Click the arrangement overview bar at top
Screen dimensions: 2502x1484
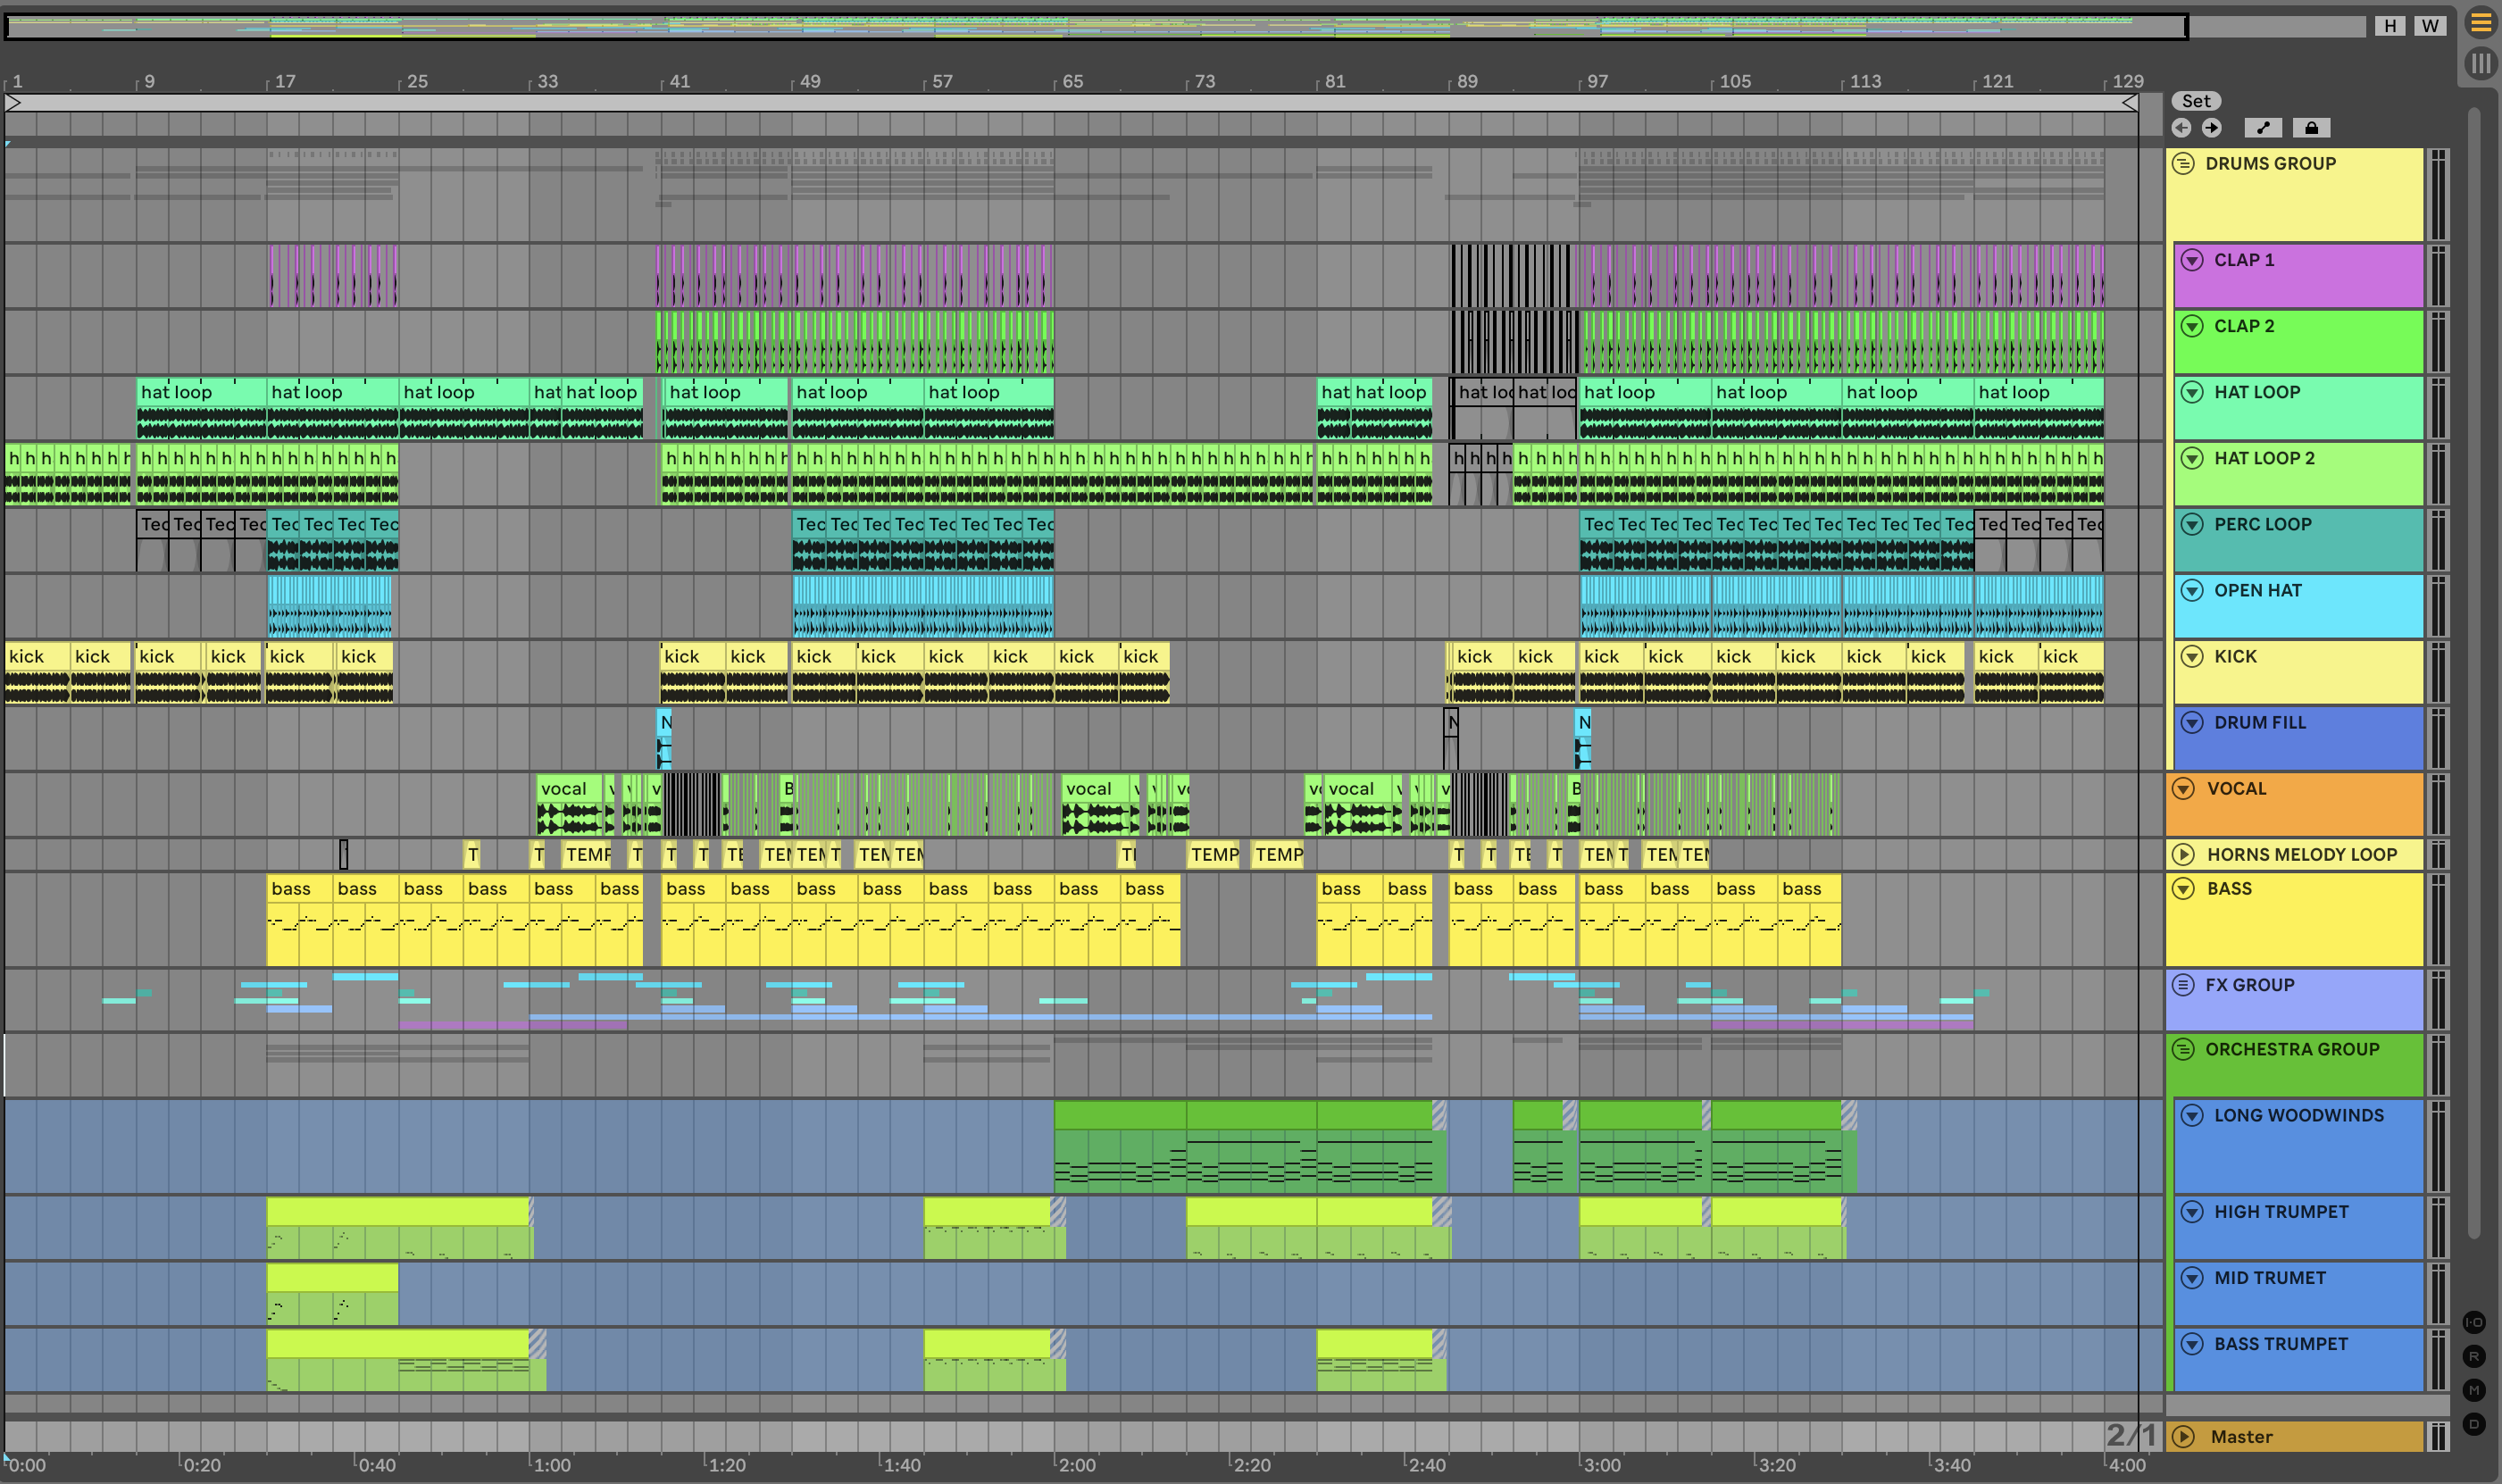[1095, 26]
